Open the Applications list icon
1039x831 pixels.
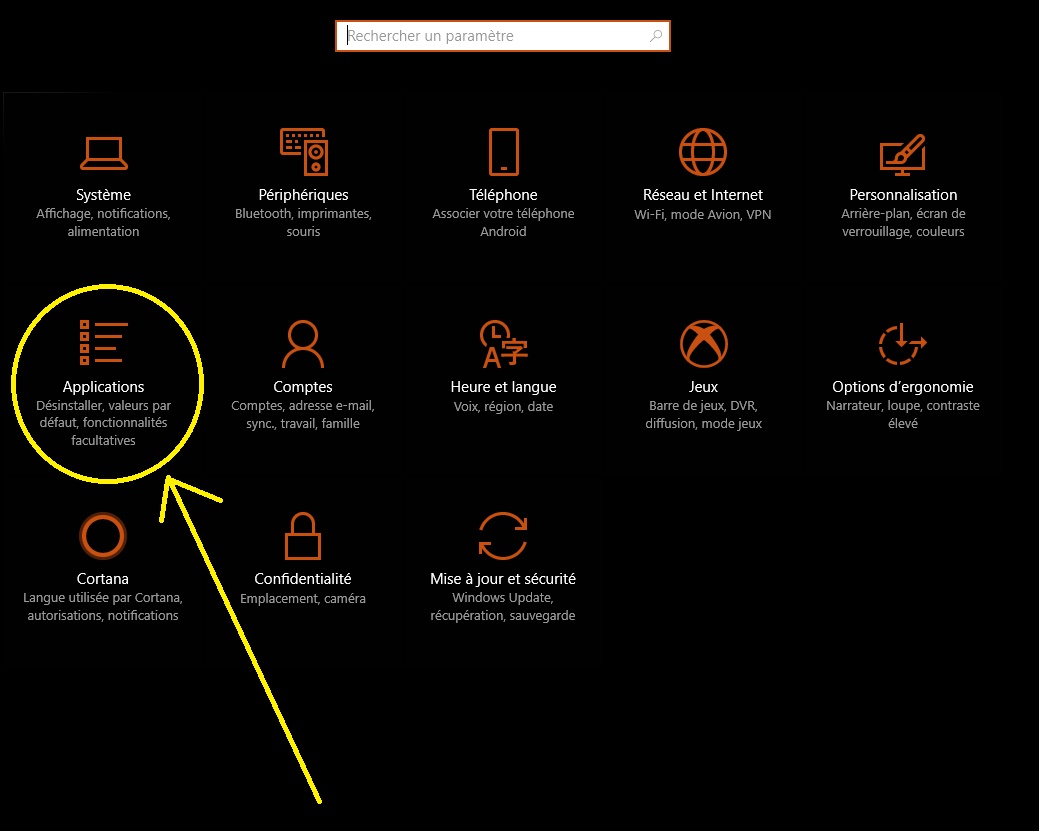[x=103, y=343]
